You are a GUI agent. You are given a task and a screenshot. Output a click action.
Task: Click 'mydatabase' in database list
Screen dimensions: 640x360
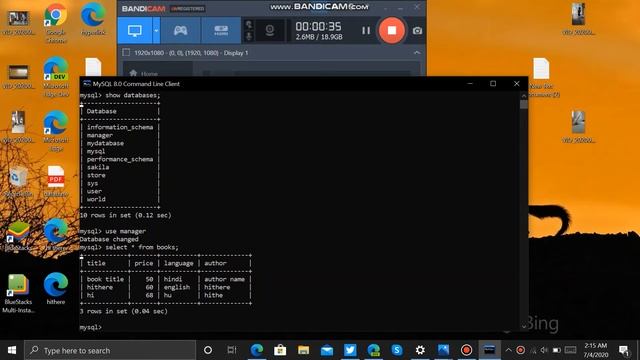coord(105,143)
